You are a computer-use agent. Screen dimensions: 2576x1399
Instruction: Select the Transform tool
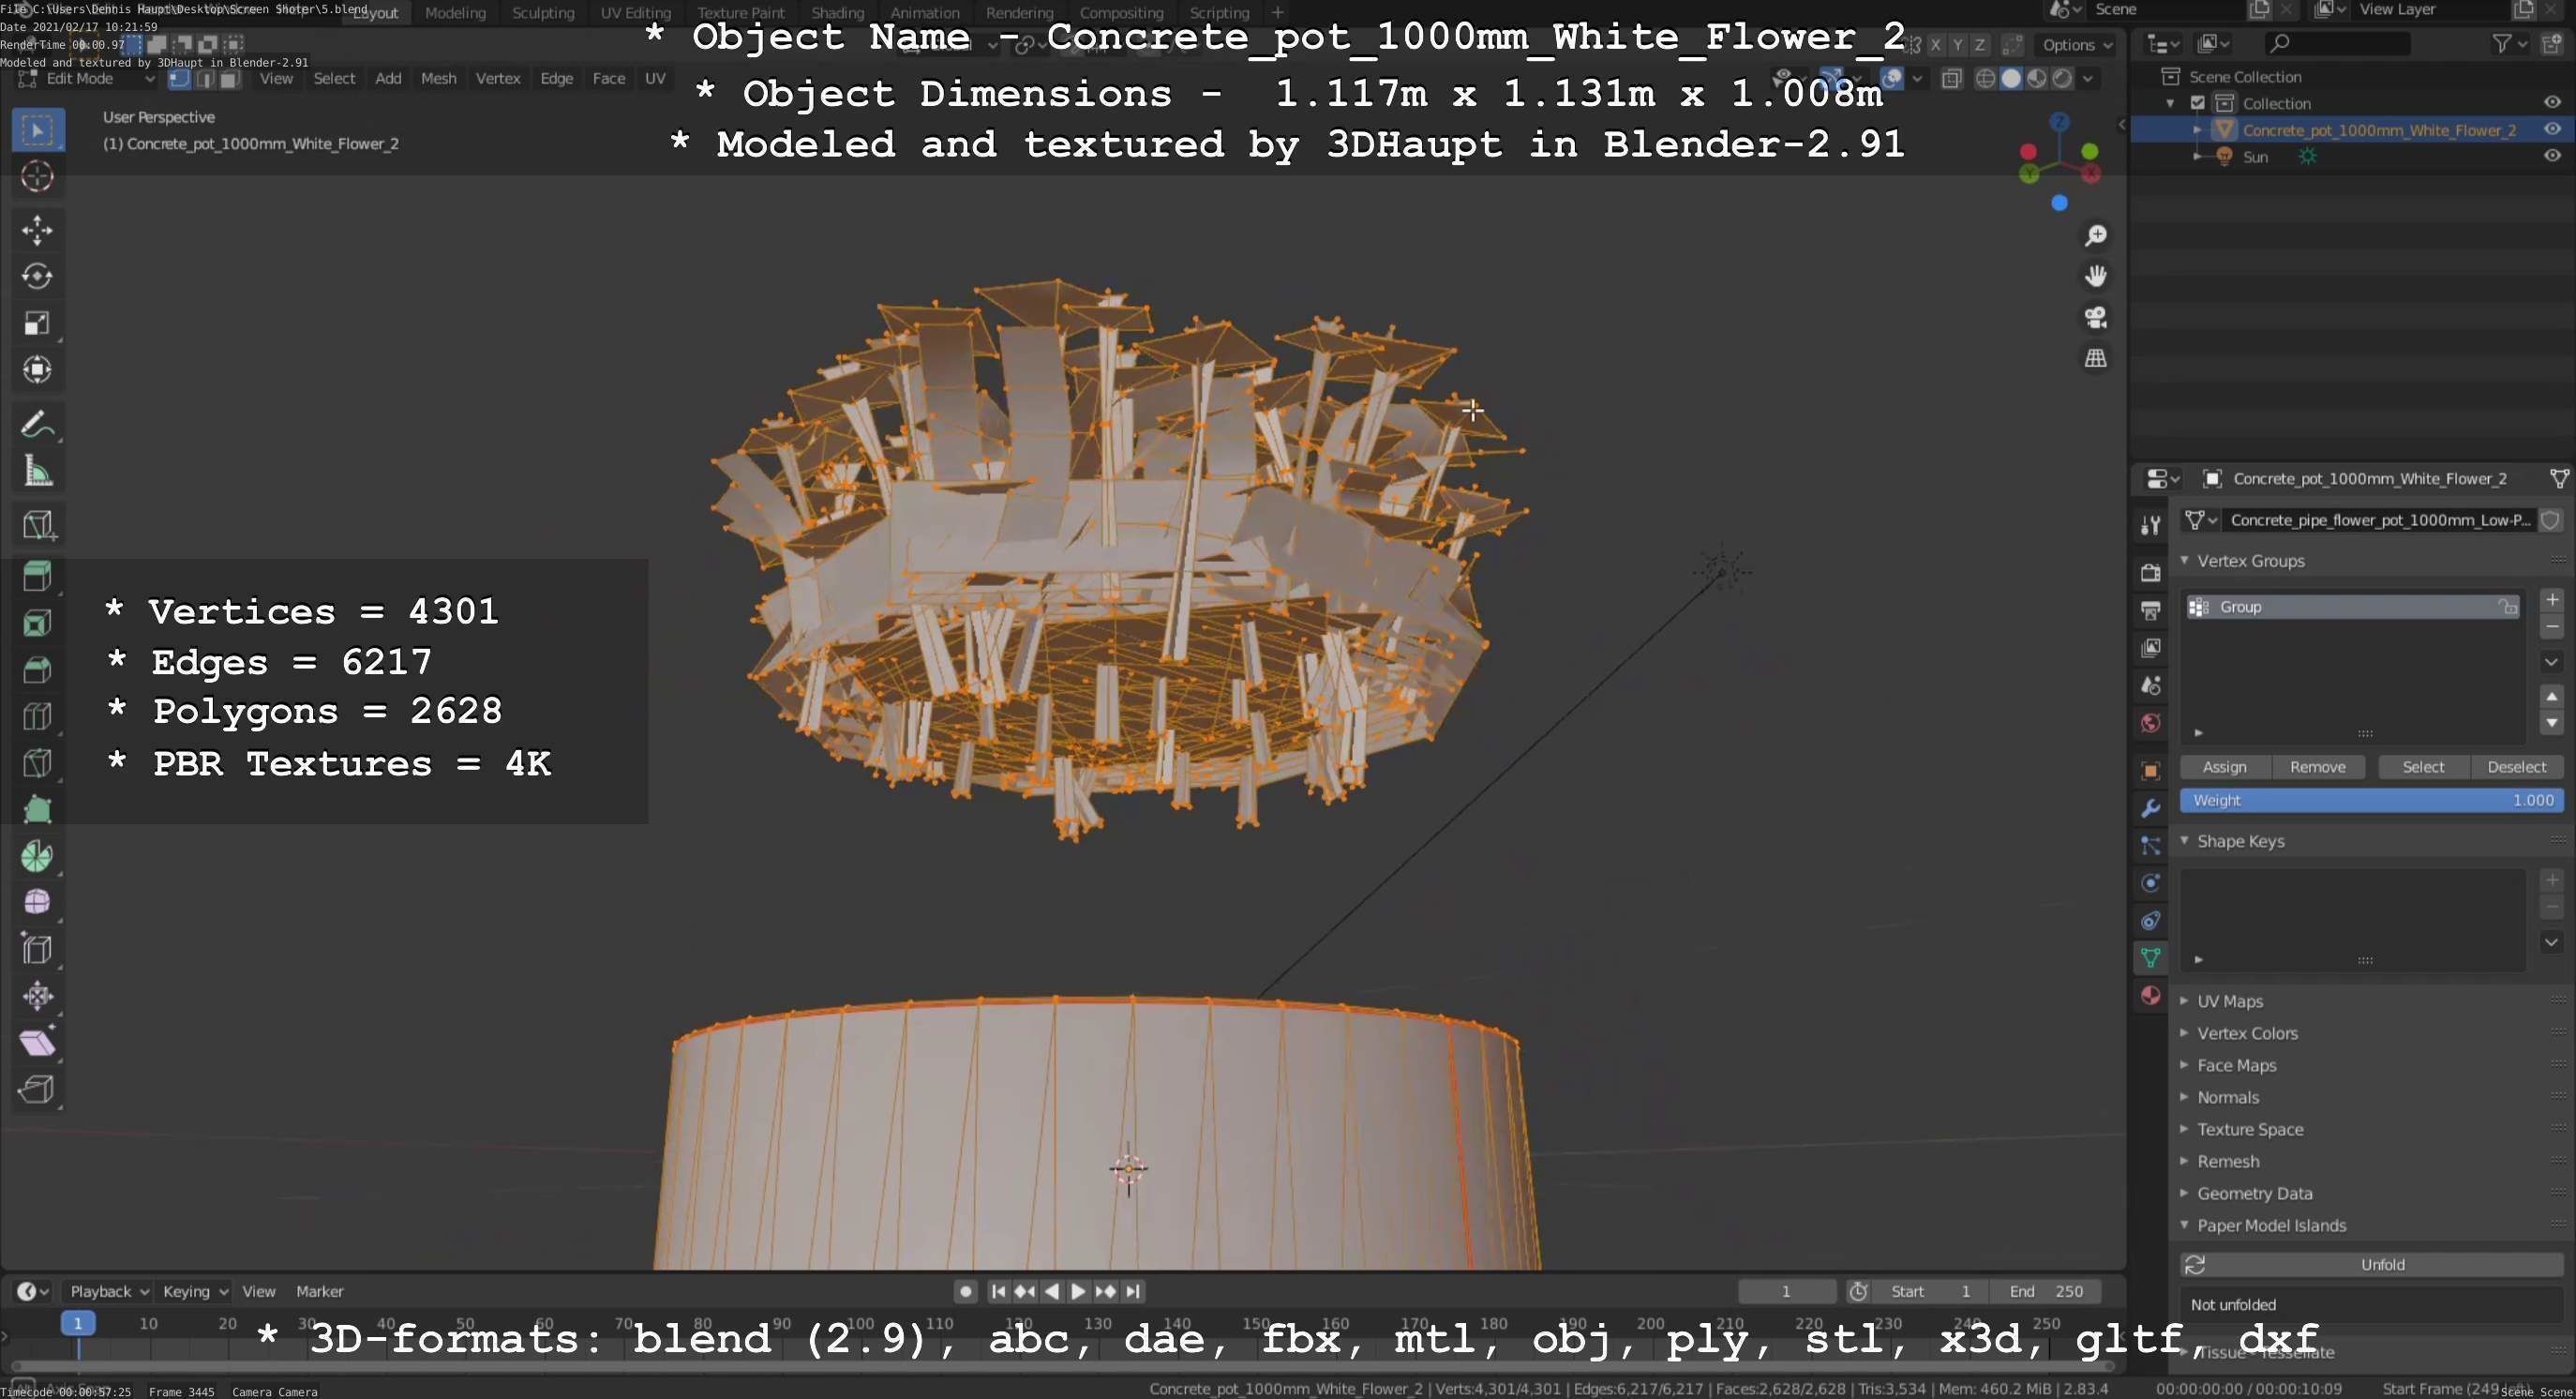point(38,370)
